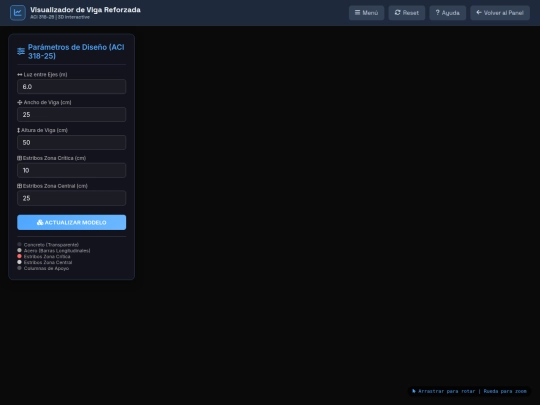
Task: Click the Rueda para zoom hint text
Action: click(505, 391)
